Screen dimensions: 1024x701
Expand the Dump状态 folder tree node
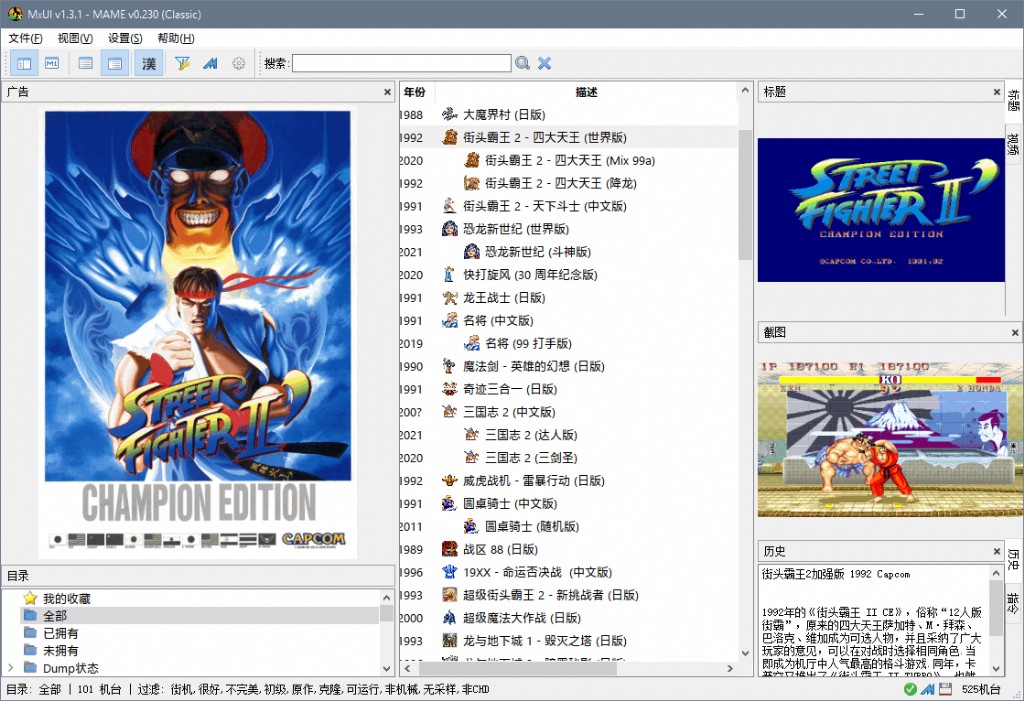[11, 668]
